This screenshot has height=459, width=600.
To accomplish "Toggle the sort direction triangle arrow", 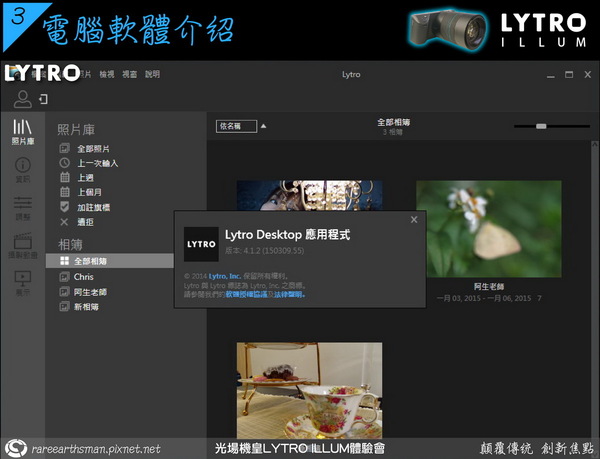I will pos(264,126).
